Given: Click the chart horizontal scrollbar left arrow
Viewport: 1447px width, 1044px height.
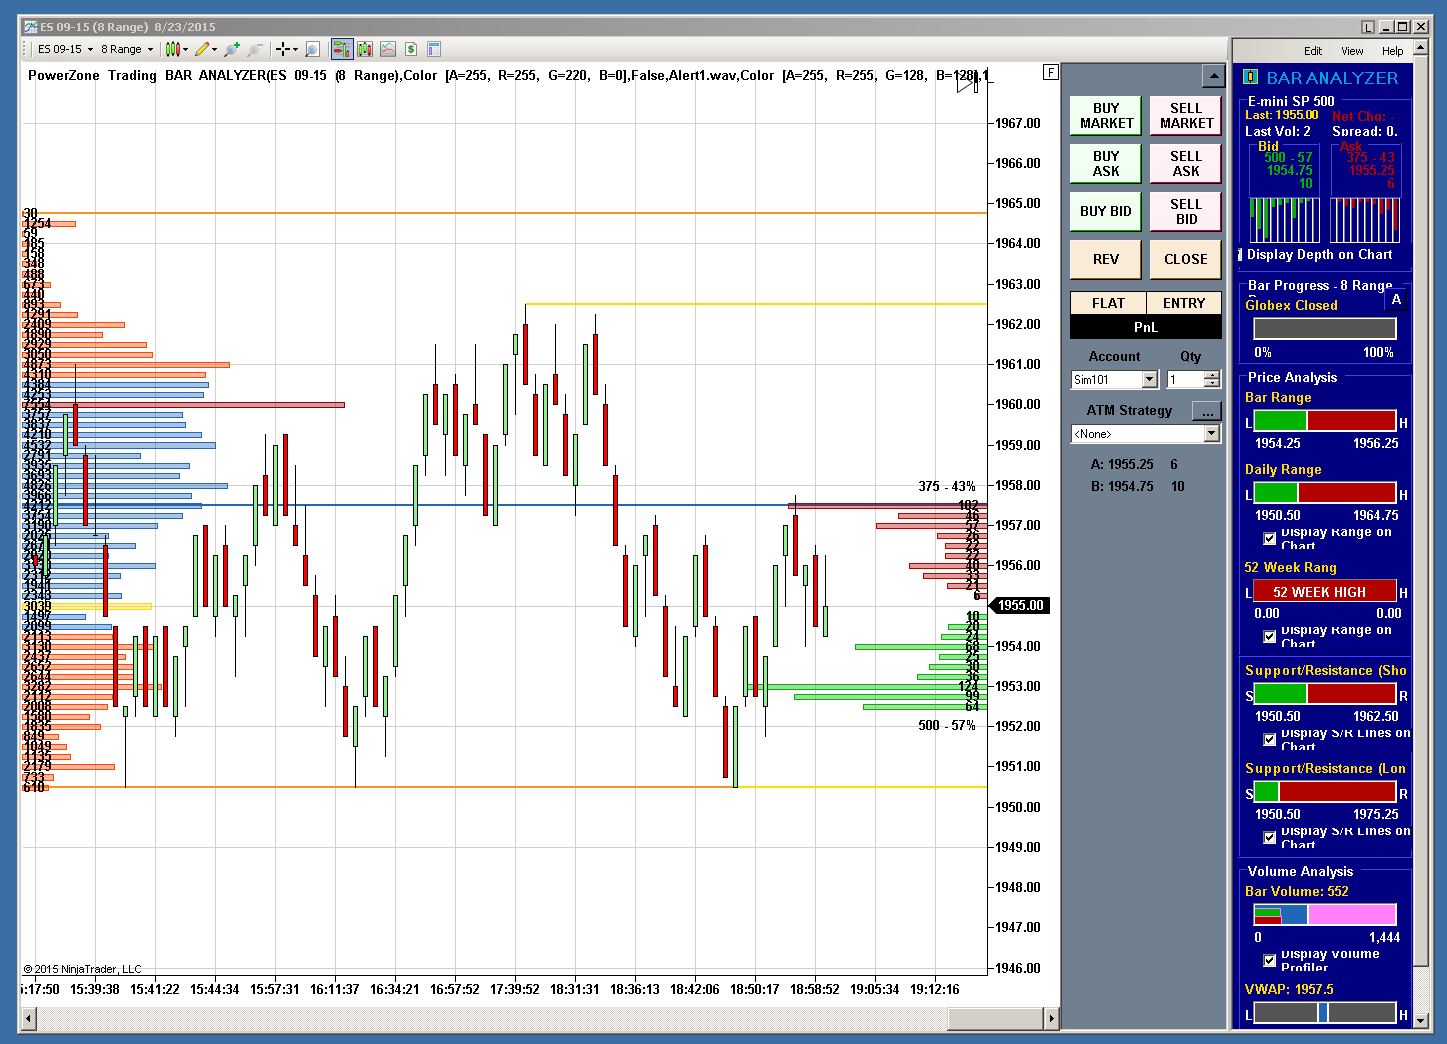Looking at the screenshot, I should coord(29,1019).
